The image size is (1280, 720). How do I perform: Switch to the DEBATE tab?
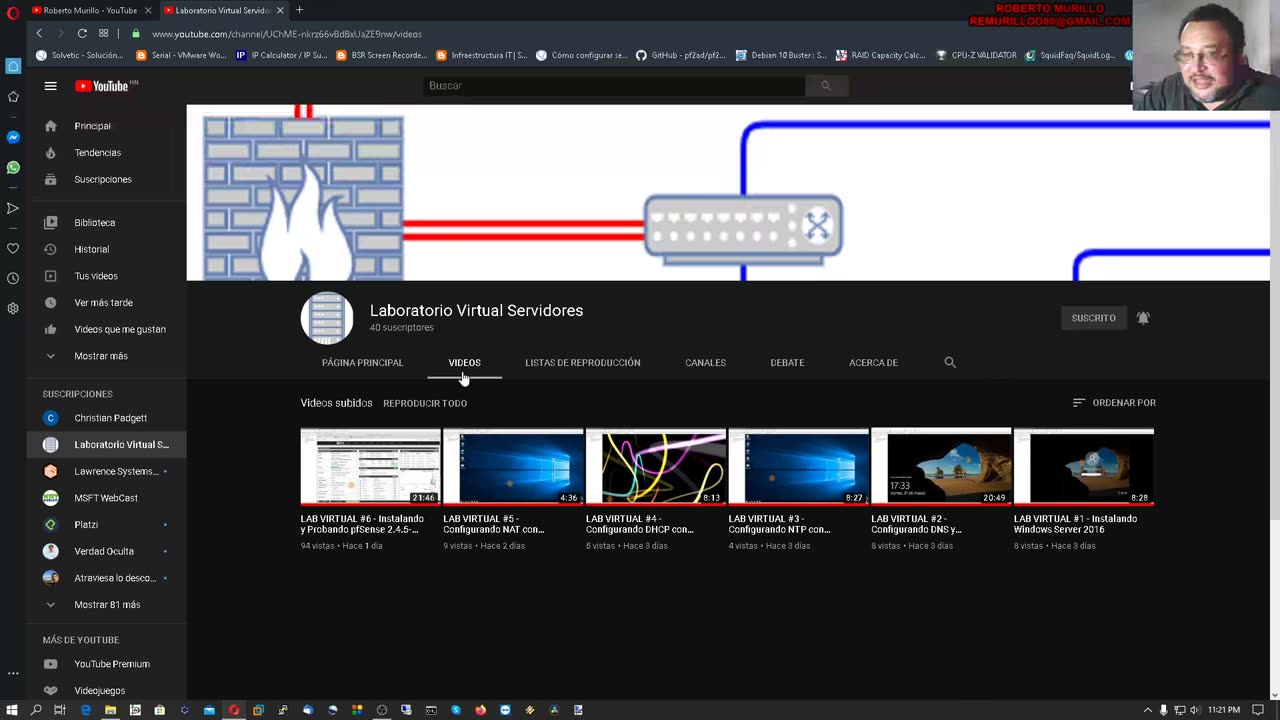click(787, 363)
